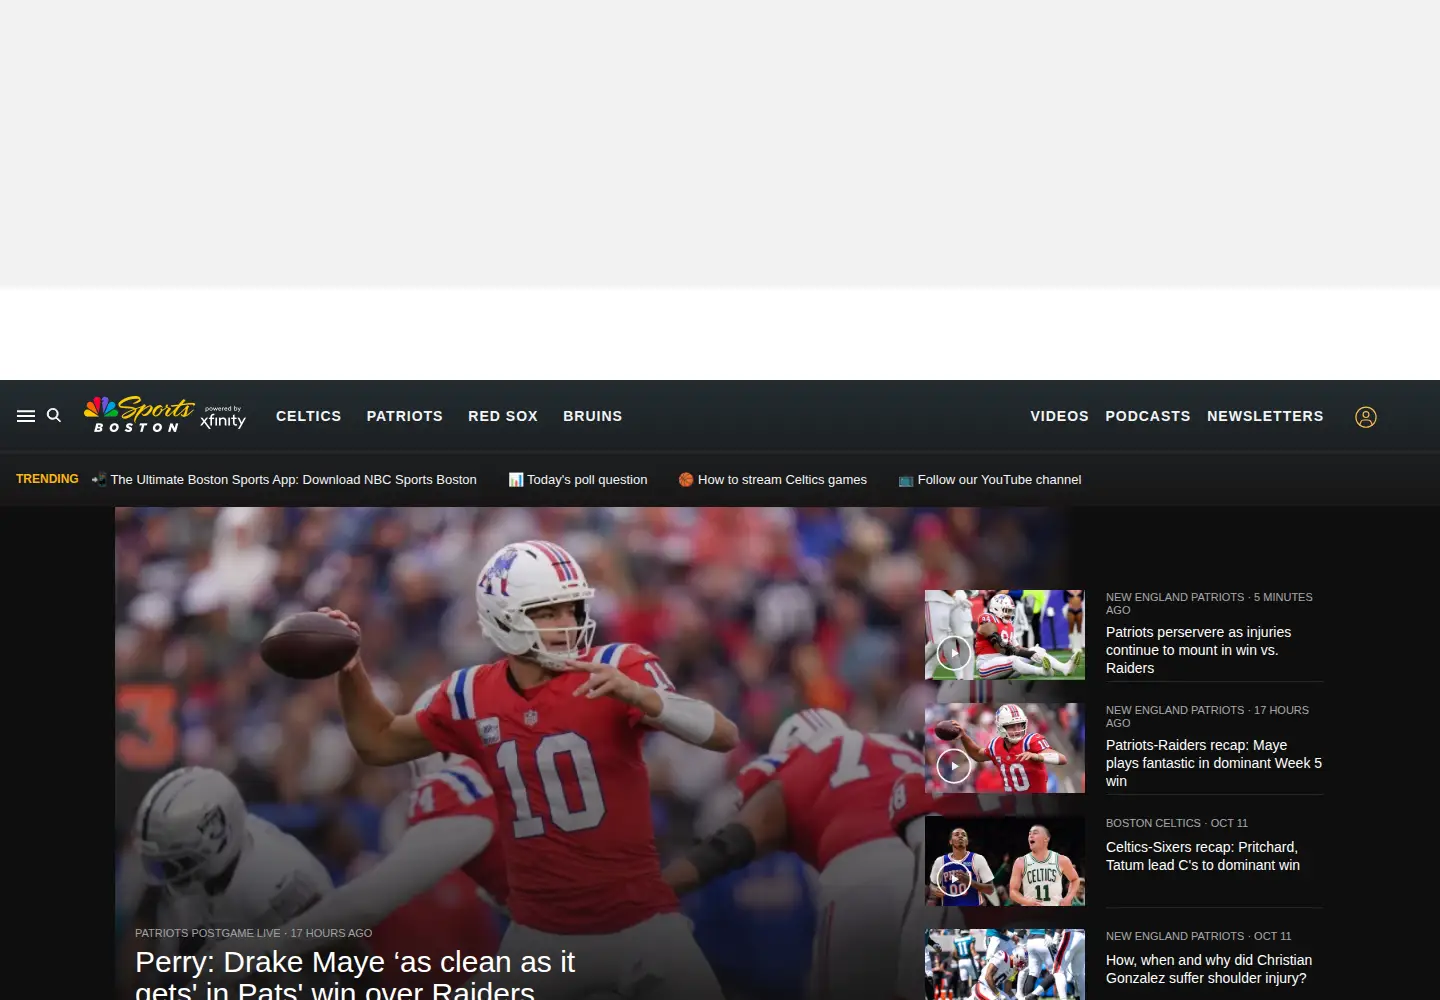The width and height of the screenshot is (1440, 1000).
Task: Go to NBC Sports Boston logo home
Action: (x=139, y=415)
